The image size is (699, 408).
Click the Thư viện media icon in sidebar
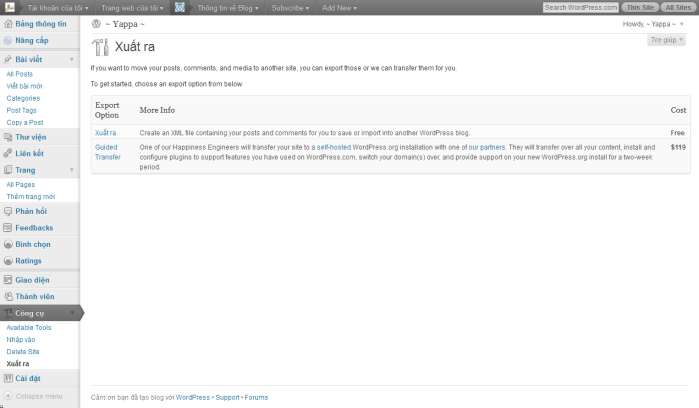[x=8, y=137]
